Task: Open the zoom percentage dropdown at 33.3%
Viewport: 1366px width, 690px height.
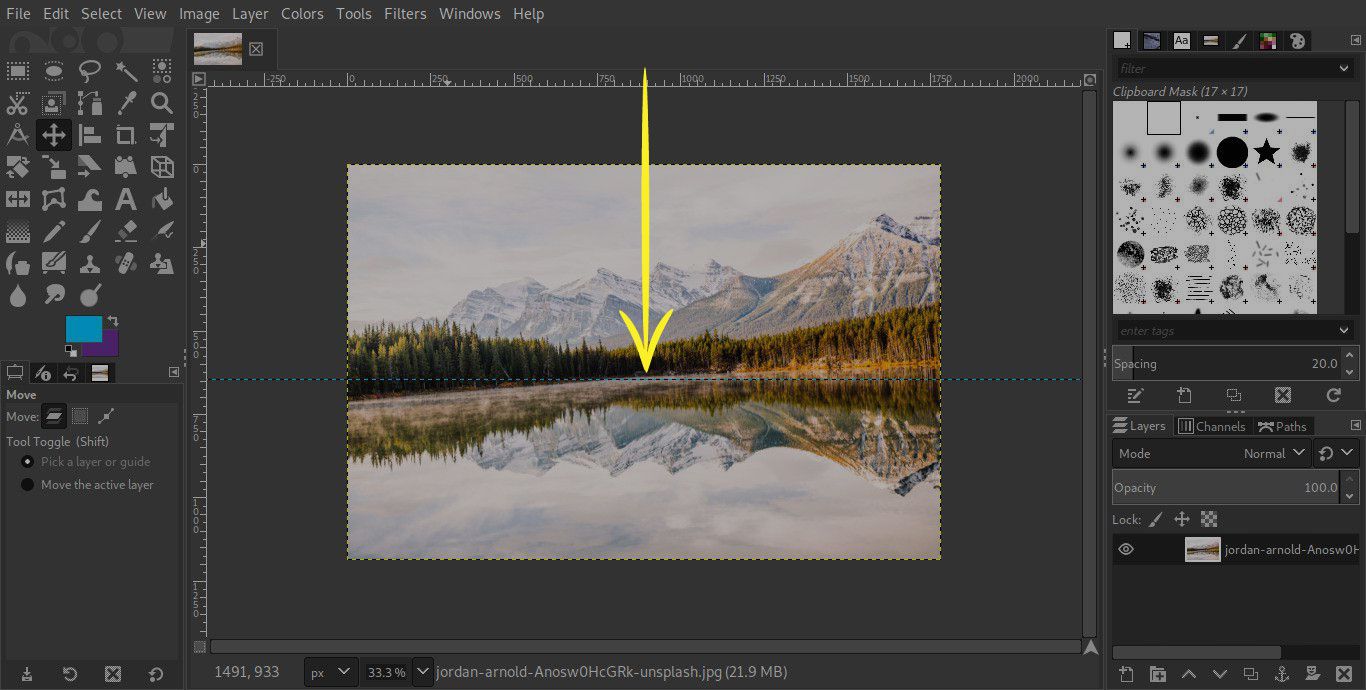Action: 422,672
